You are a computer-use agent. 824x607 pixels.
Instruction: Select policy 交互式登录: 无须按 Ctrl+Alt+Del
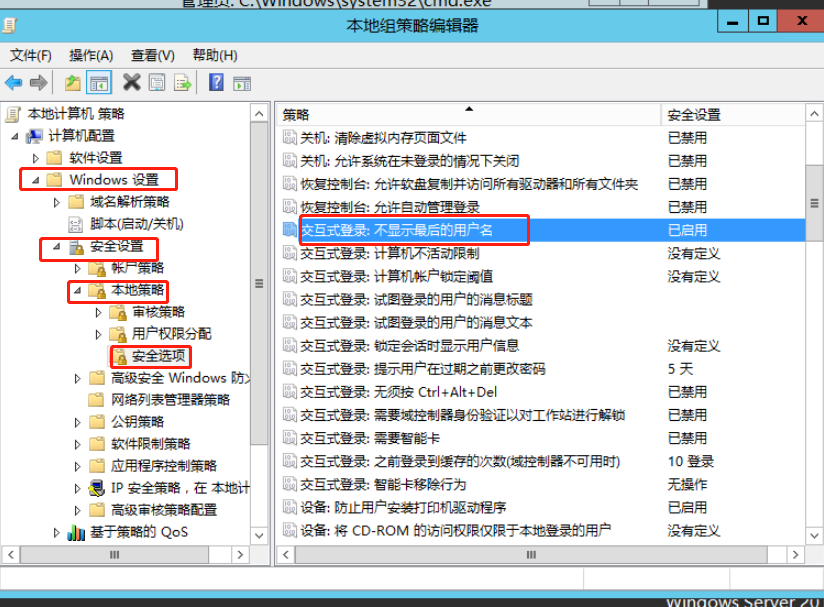pos(398,392)
